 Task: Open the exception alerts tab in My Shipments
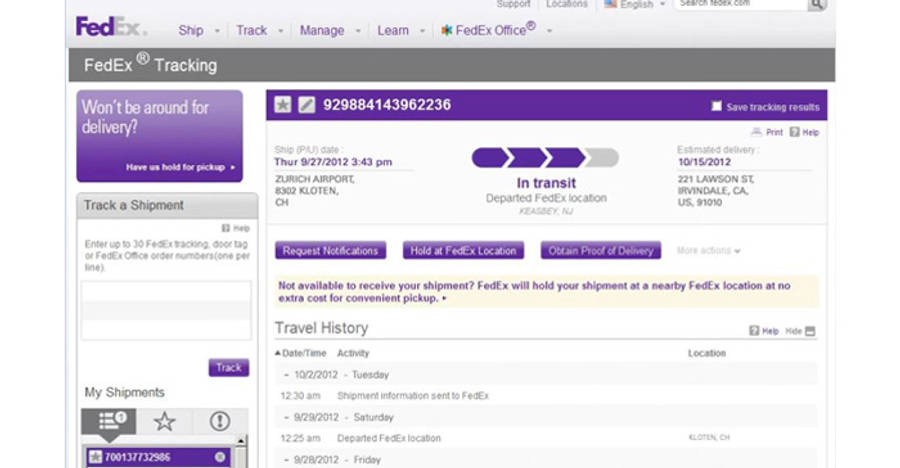pyautogui.click(x=219, y=421)
